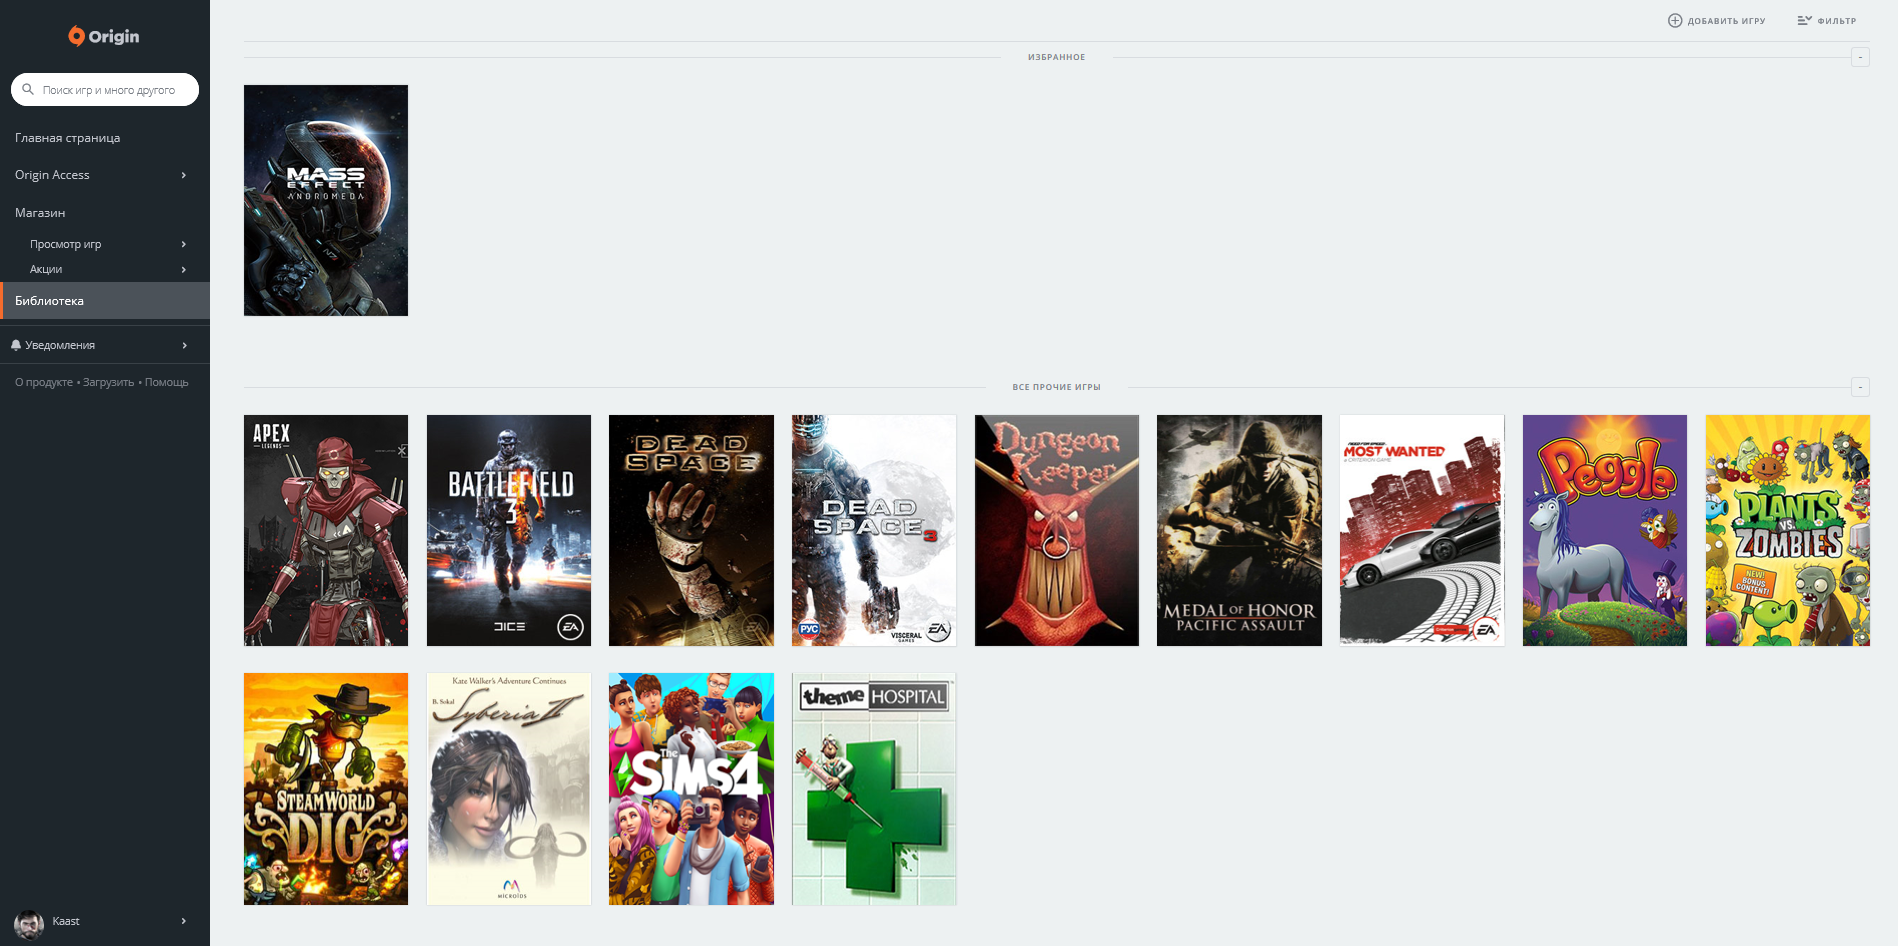This screenshot has width=1898, height=946.
Task: Open The Sims 4 game tile
Action: point(691,789)
